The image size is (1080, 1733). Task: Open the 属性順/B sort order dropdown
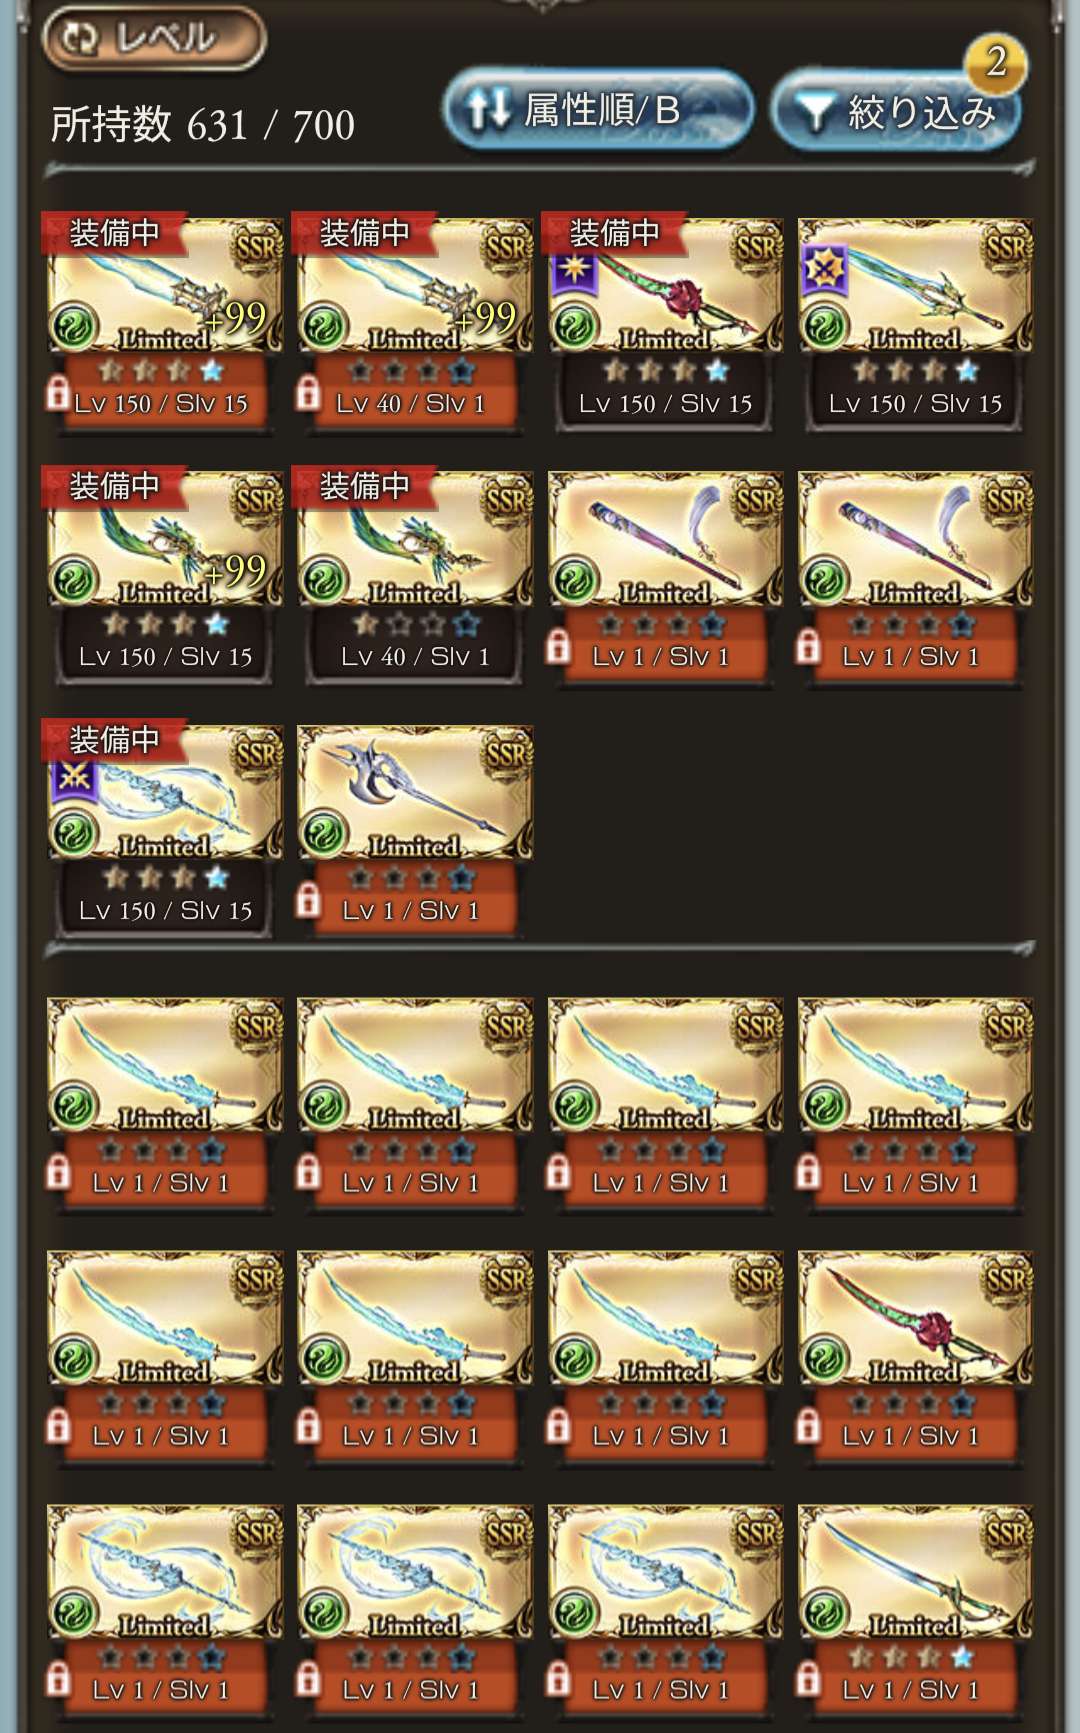(x=598, y=110)
